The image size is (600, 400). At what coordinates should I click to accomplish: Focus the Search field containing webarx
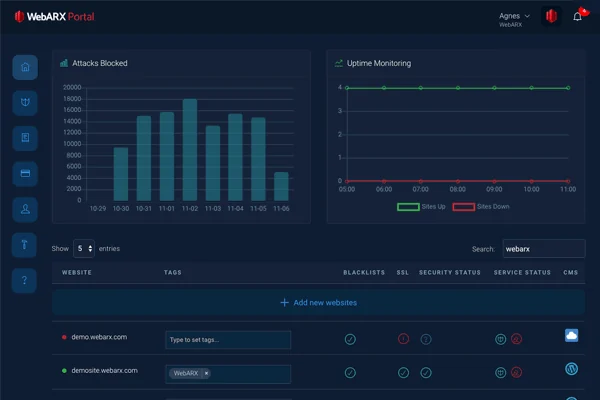click(544, 249)
